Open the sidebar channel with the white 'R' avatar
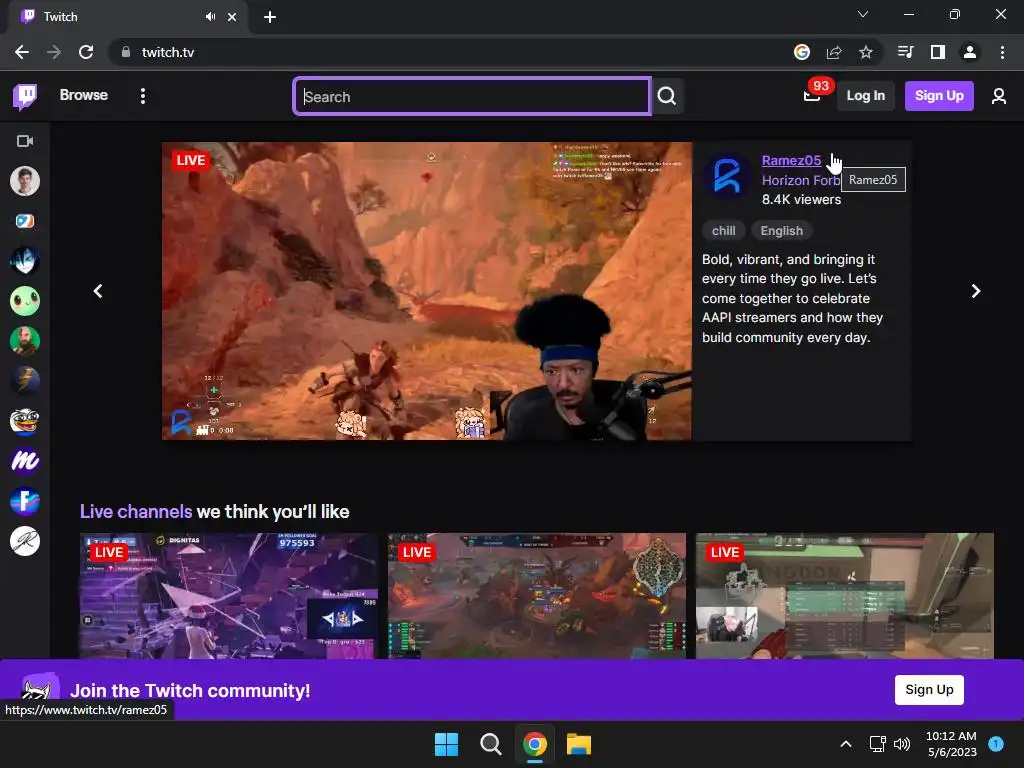The width and height of the screenshot is (1024, 768). tap(25, 541)
